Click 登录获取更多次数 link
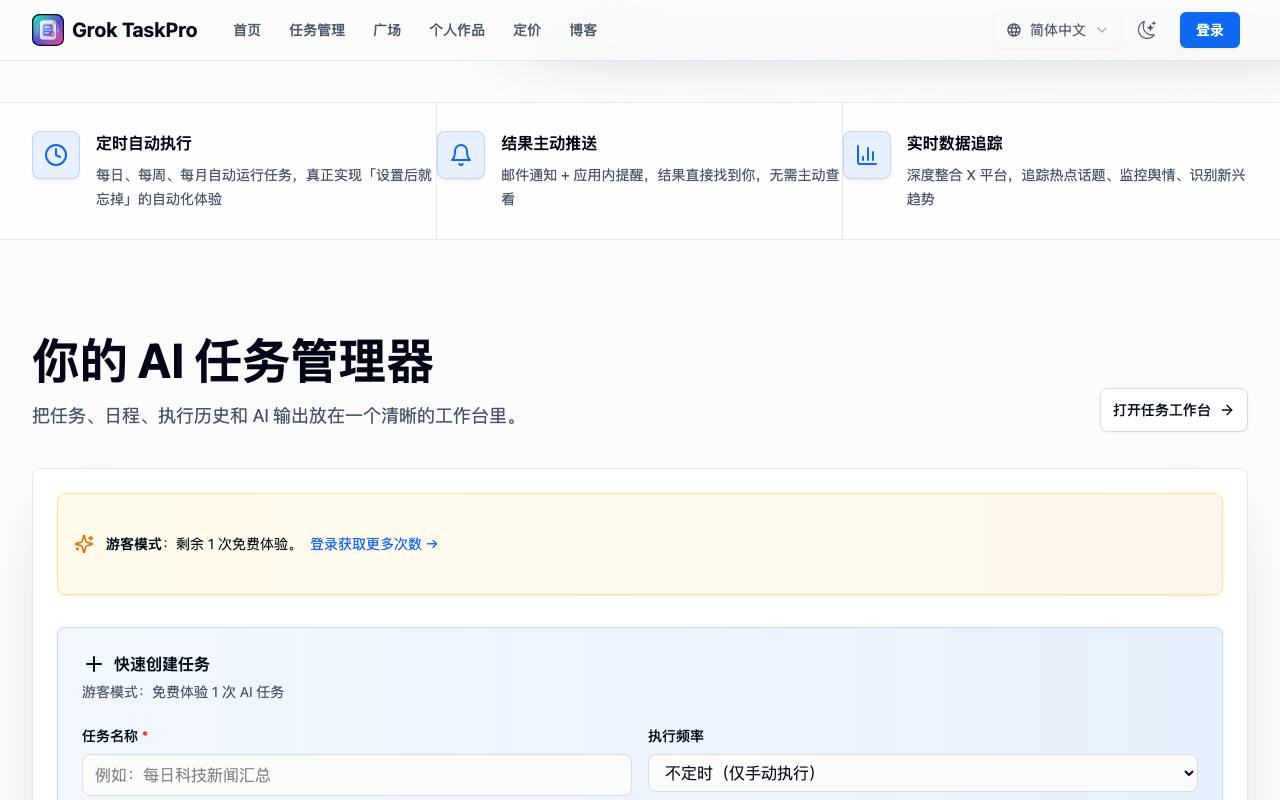The image size is (1280, 800). click(374, 544)
